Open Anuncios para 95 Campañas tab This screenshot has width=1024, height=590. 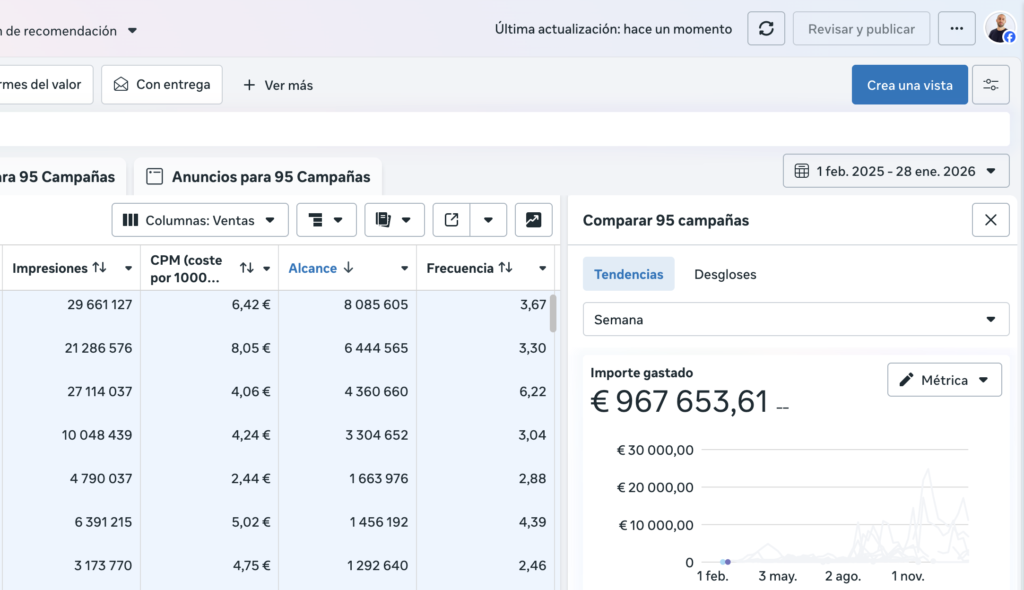click(x=259, y=177)
